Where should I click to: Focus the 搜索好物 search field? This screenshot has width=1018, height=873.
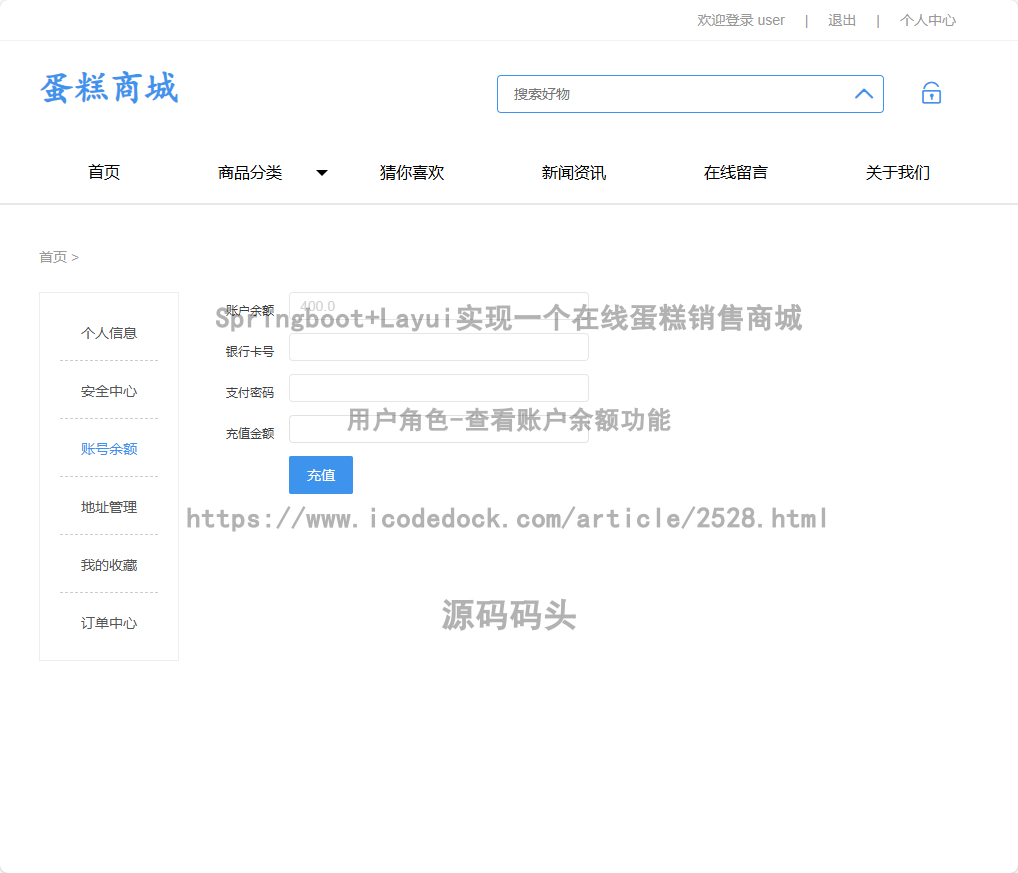690,94
